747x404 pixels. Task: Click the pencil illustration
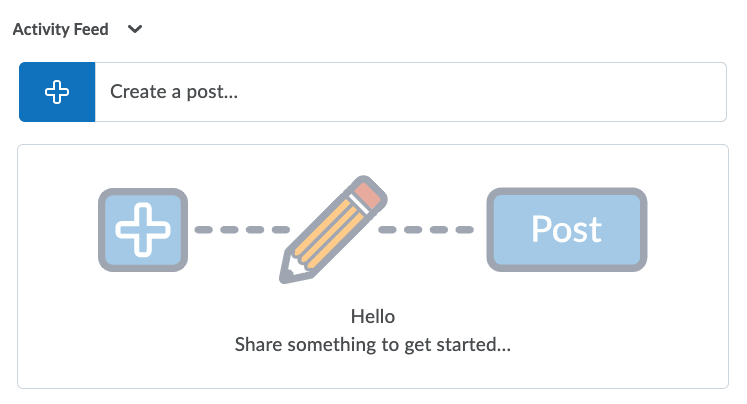(330, 230)
